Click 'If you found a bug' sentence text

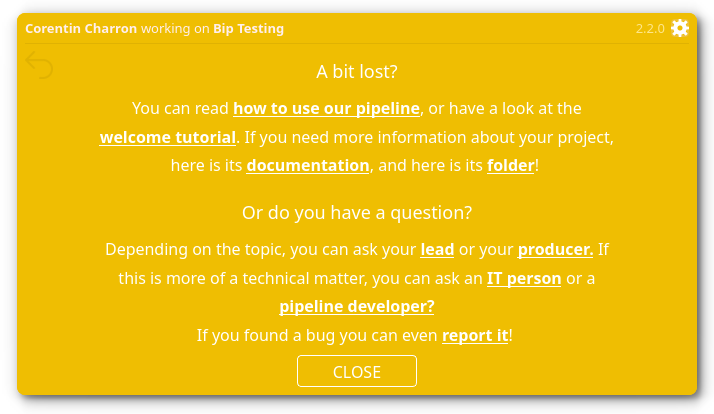318,336
